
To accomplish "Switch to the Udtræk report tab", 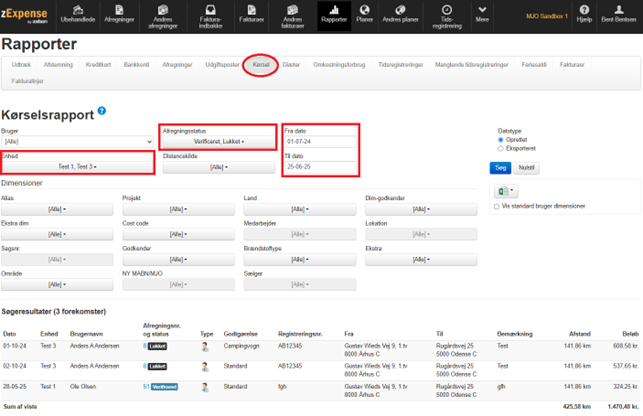I will [x=21, y=65].
